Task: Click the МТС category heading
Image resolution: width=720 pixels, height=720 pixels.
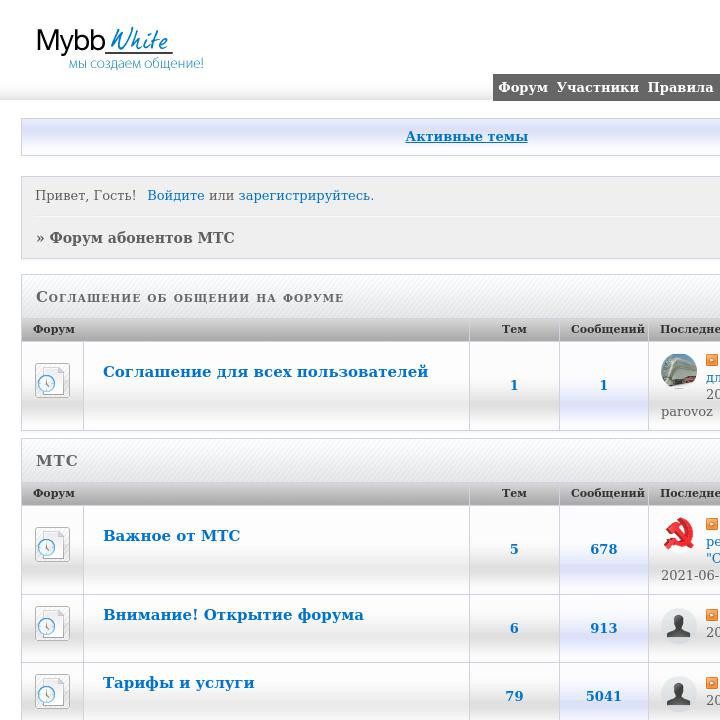Action: click(x=57, y=461)
